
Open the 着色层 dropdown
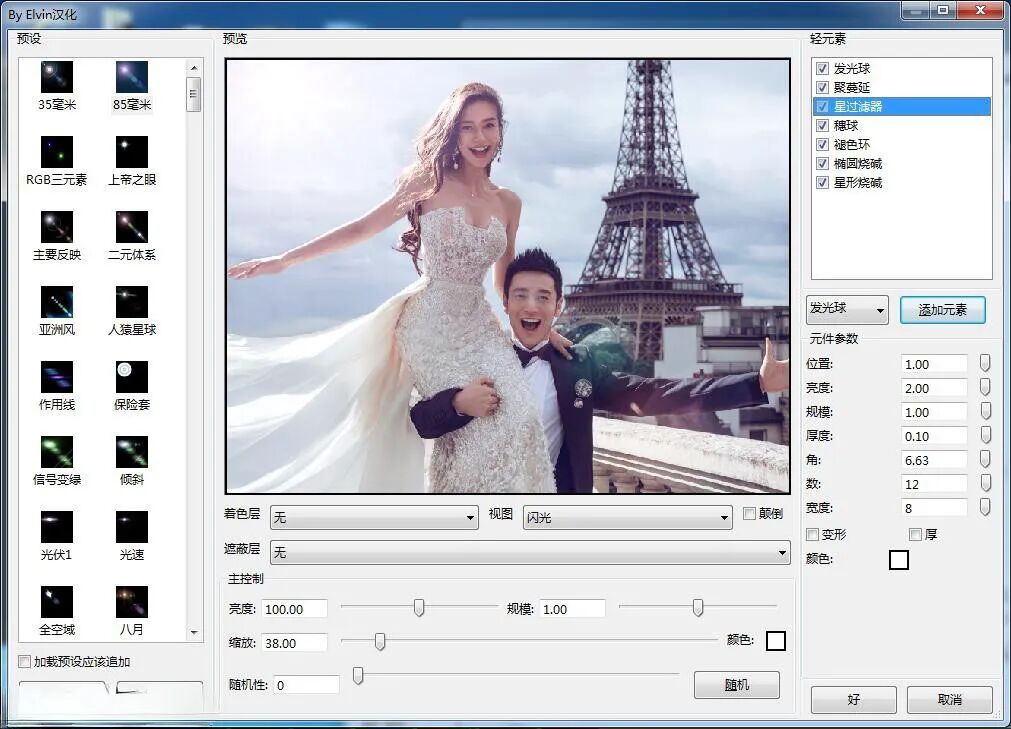tap(374, 518)
